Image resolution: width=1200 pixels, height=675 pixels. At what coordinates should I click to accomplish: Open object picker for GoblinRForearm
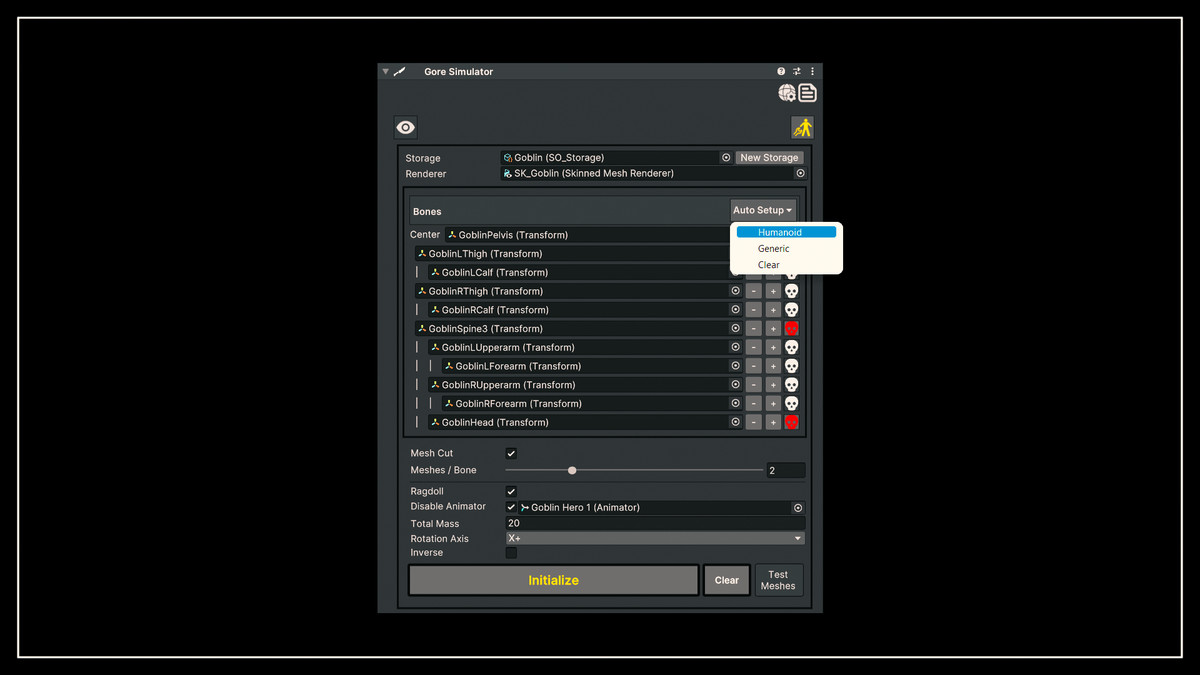(x=735, y=404)
